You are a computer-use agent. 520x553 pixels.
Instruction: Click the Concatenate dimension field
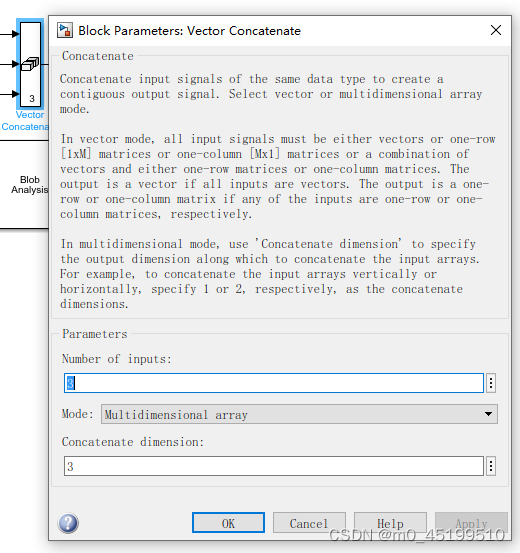pyautogui.click(x=274, y=466)
